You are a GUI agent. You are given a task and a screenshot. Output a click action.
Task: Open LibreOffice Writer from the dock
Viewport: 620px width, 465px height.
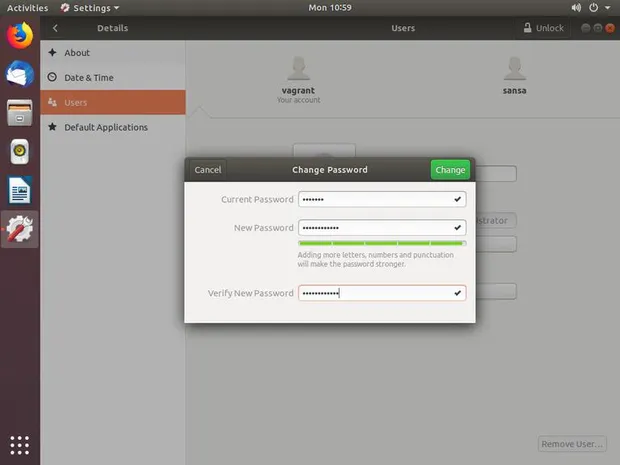[19, 190]
